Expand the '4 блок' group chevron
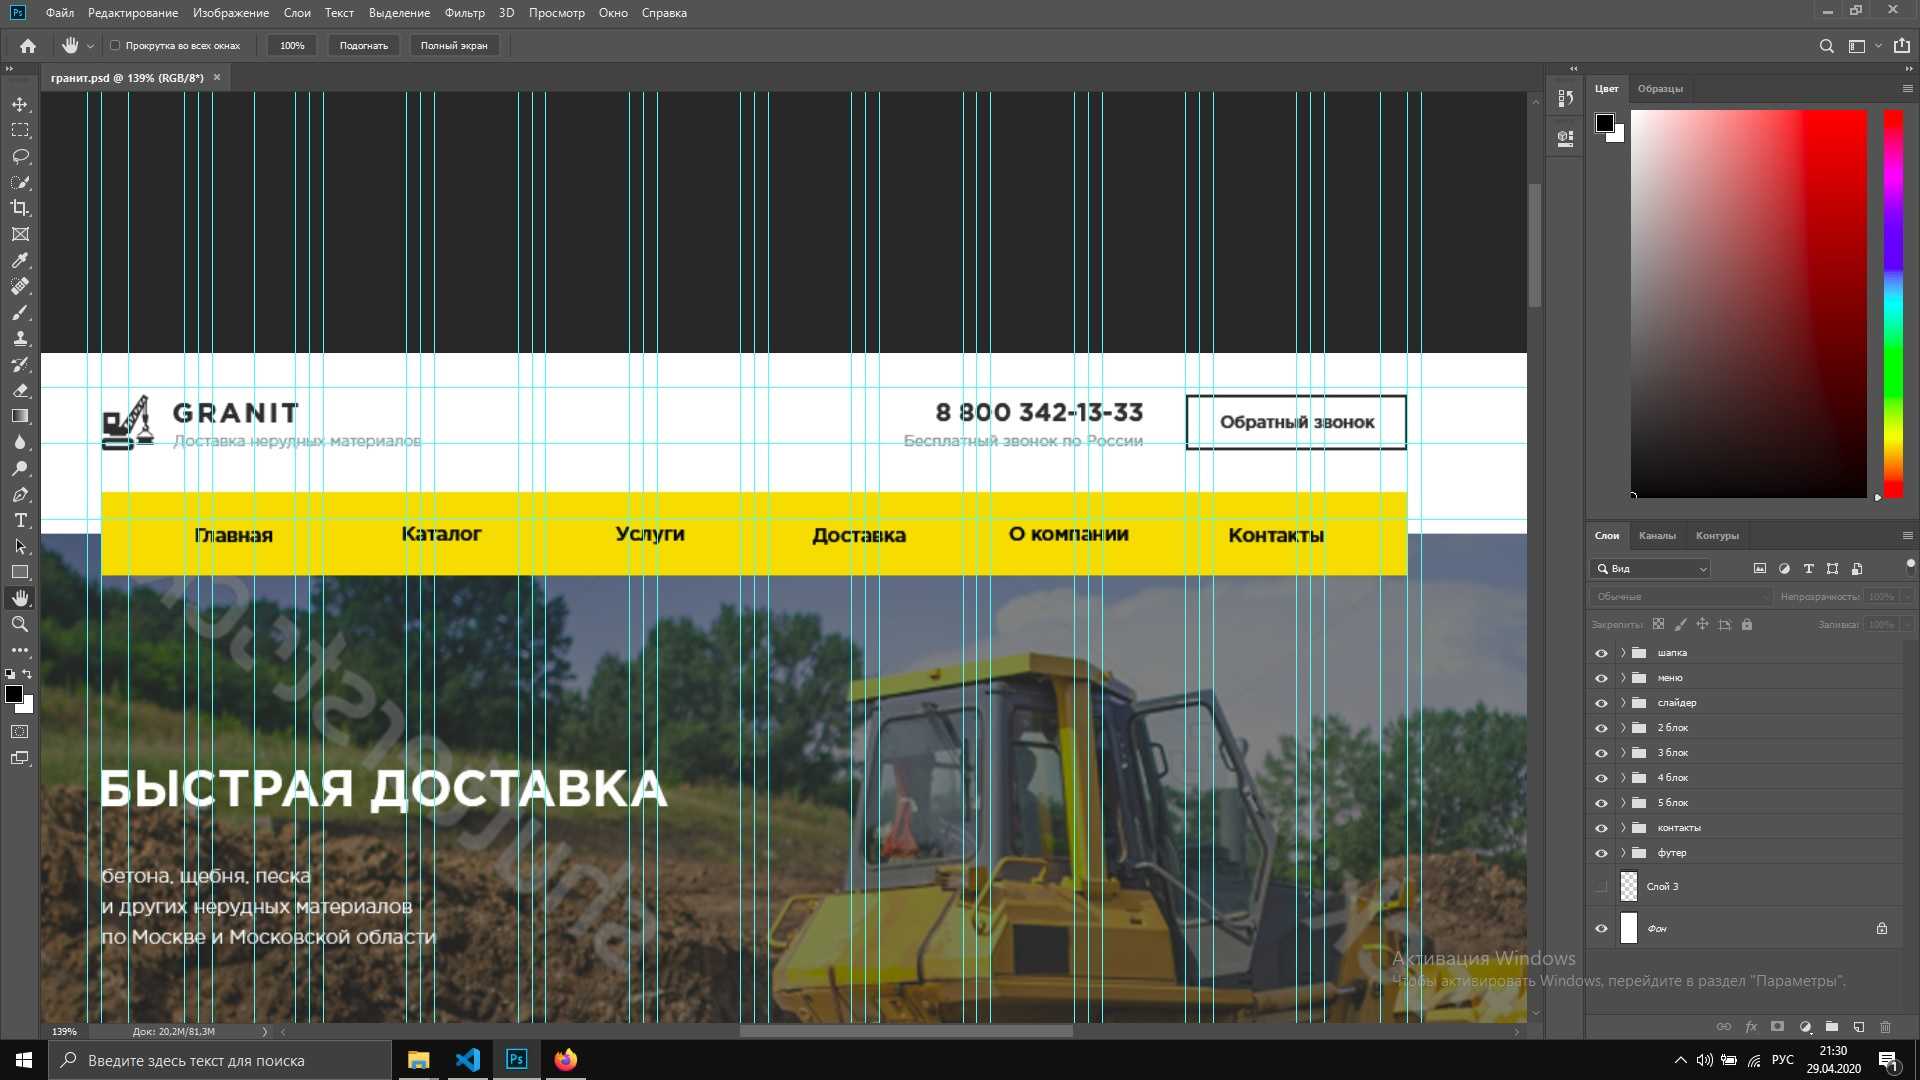Viewport: 1920px width, 1080px height. (x=1623, y=778)
